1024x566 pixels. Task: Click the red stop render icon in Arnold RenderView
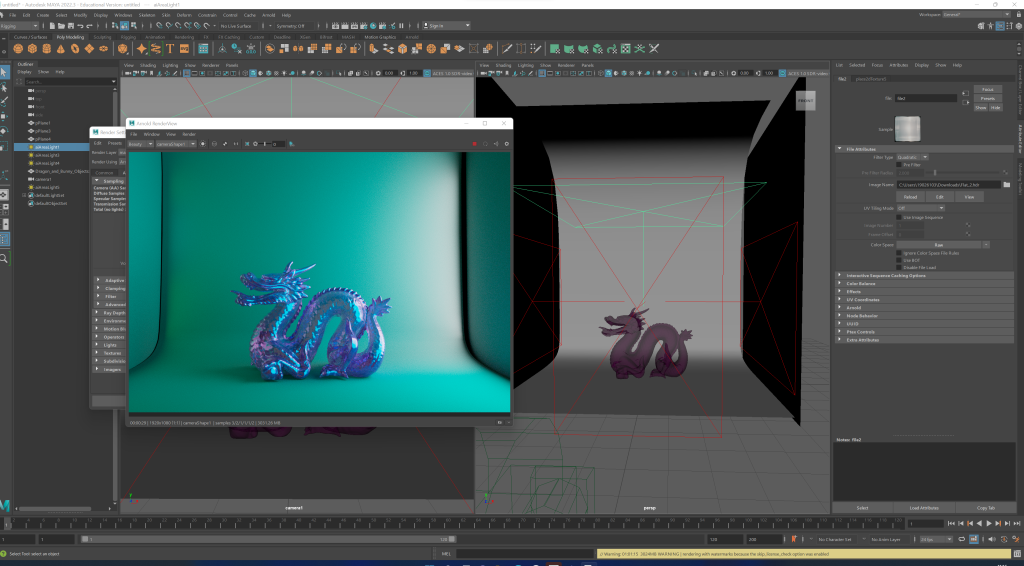click(474, 144)
